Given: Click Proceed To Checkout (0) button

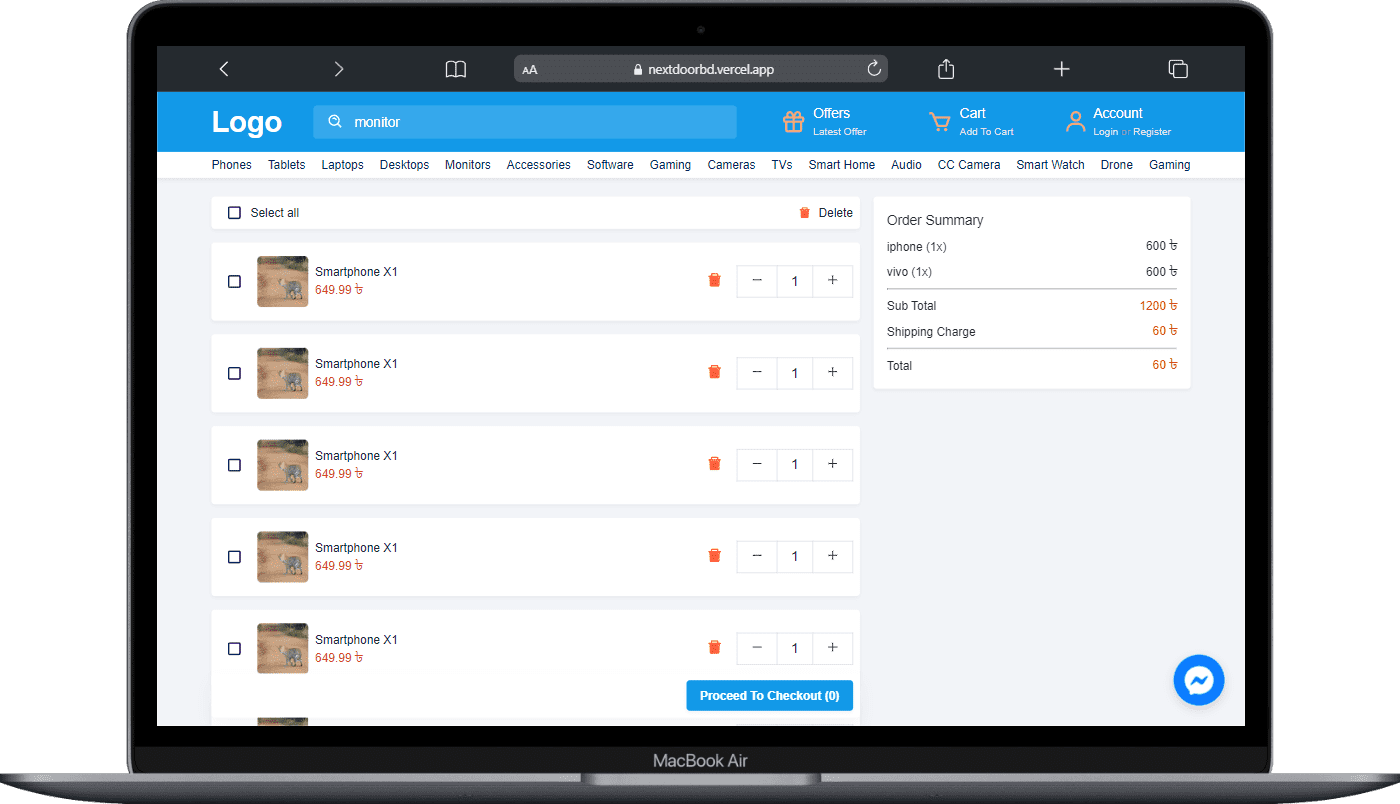Looking at the screenshot, I should coord(770,696).
